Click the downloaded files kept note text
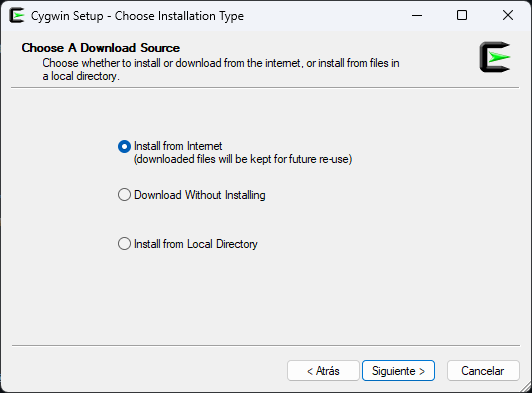This screenshot has width=532, height=393. point(243,159)
